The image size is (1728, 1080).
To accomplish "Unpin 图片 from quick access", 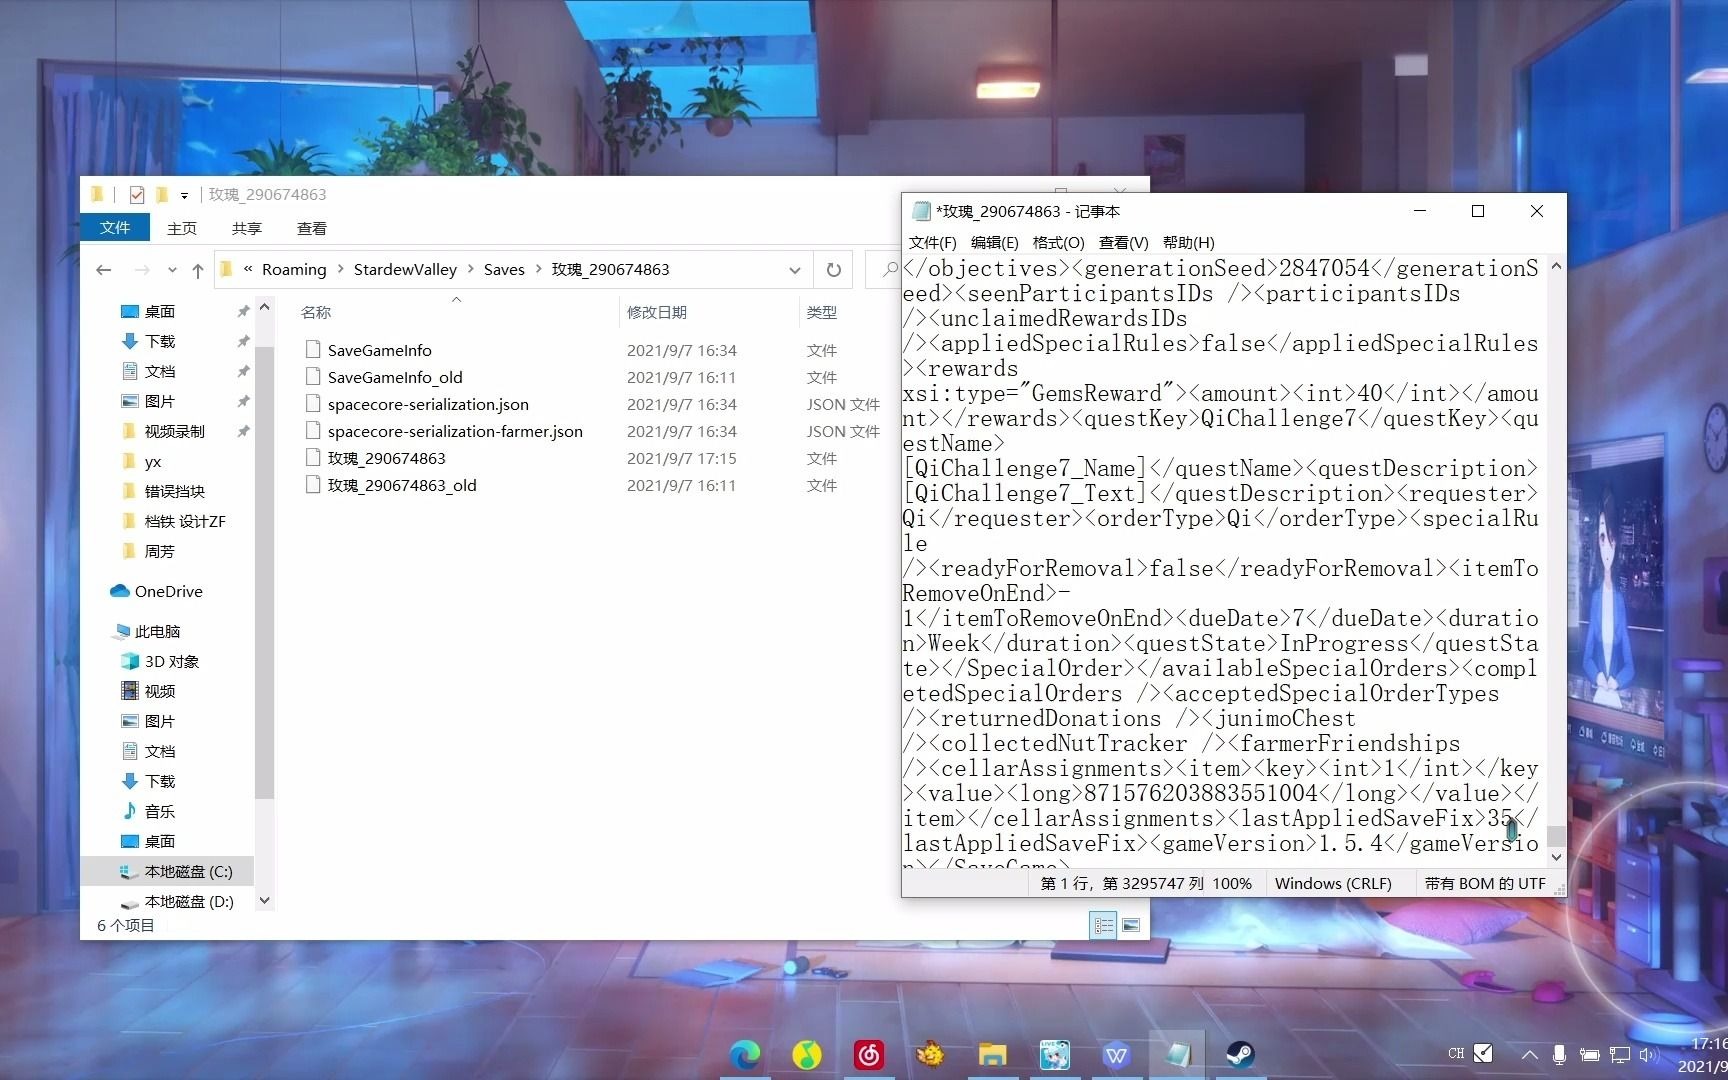I will (x=243, y=401).
